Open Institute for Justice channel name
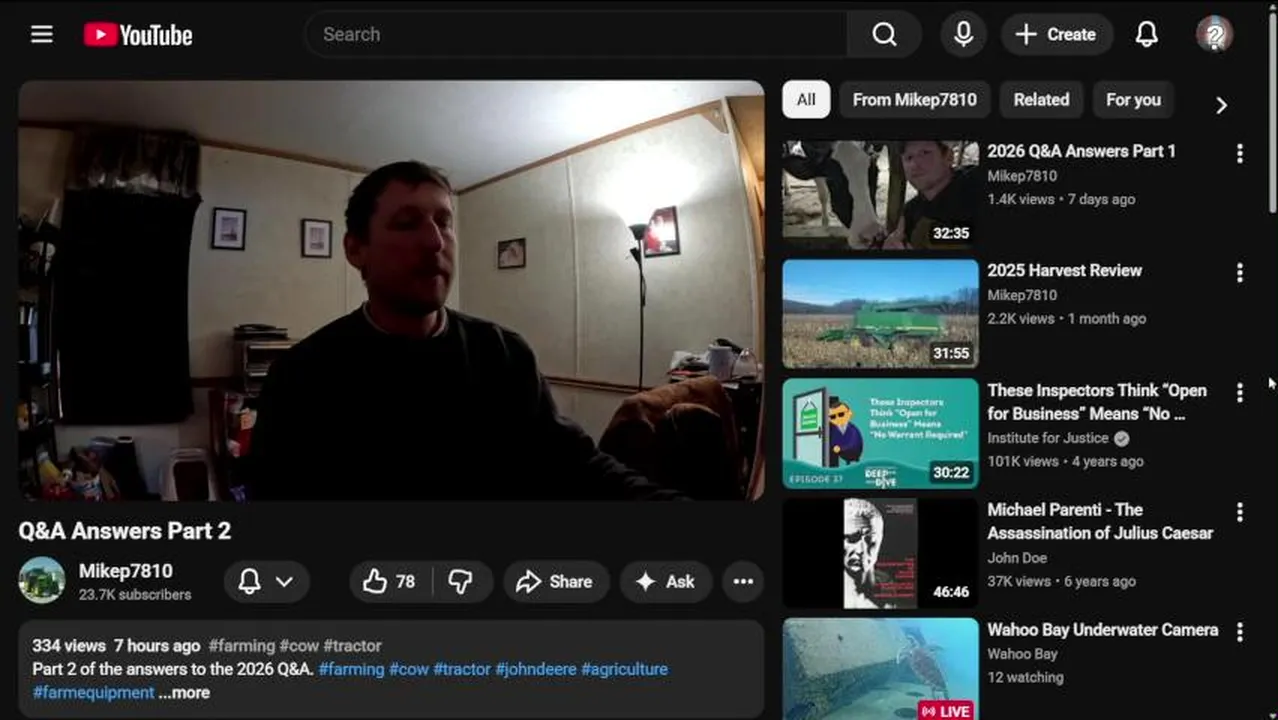 pos(1047,438)
